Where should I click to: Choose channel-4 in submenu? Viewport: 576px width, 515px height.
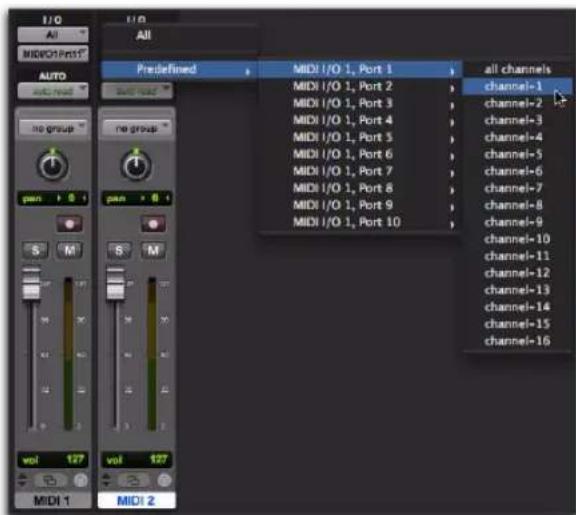(x=518, y=137)
